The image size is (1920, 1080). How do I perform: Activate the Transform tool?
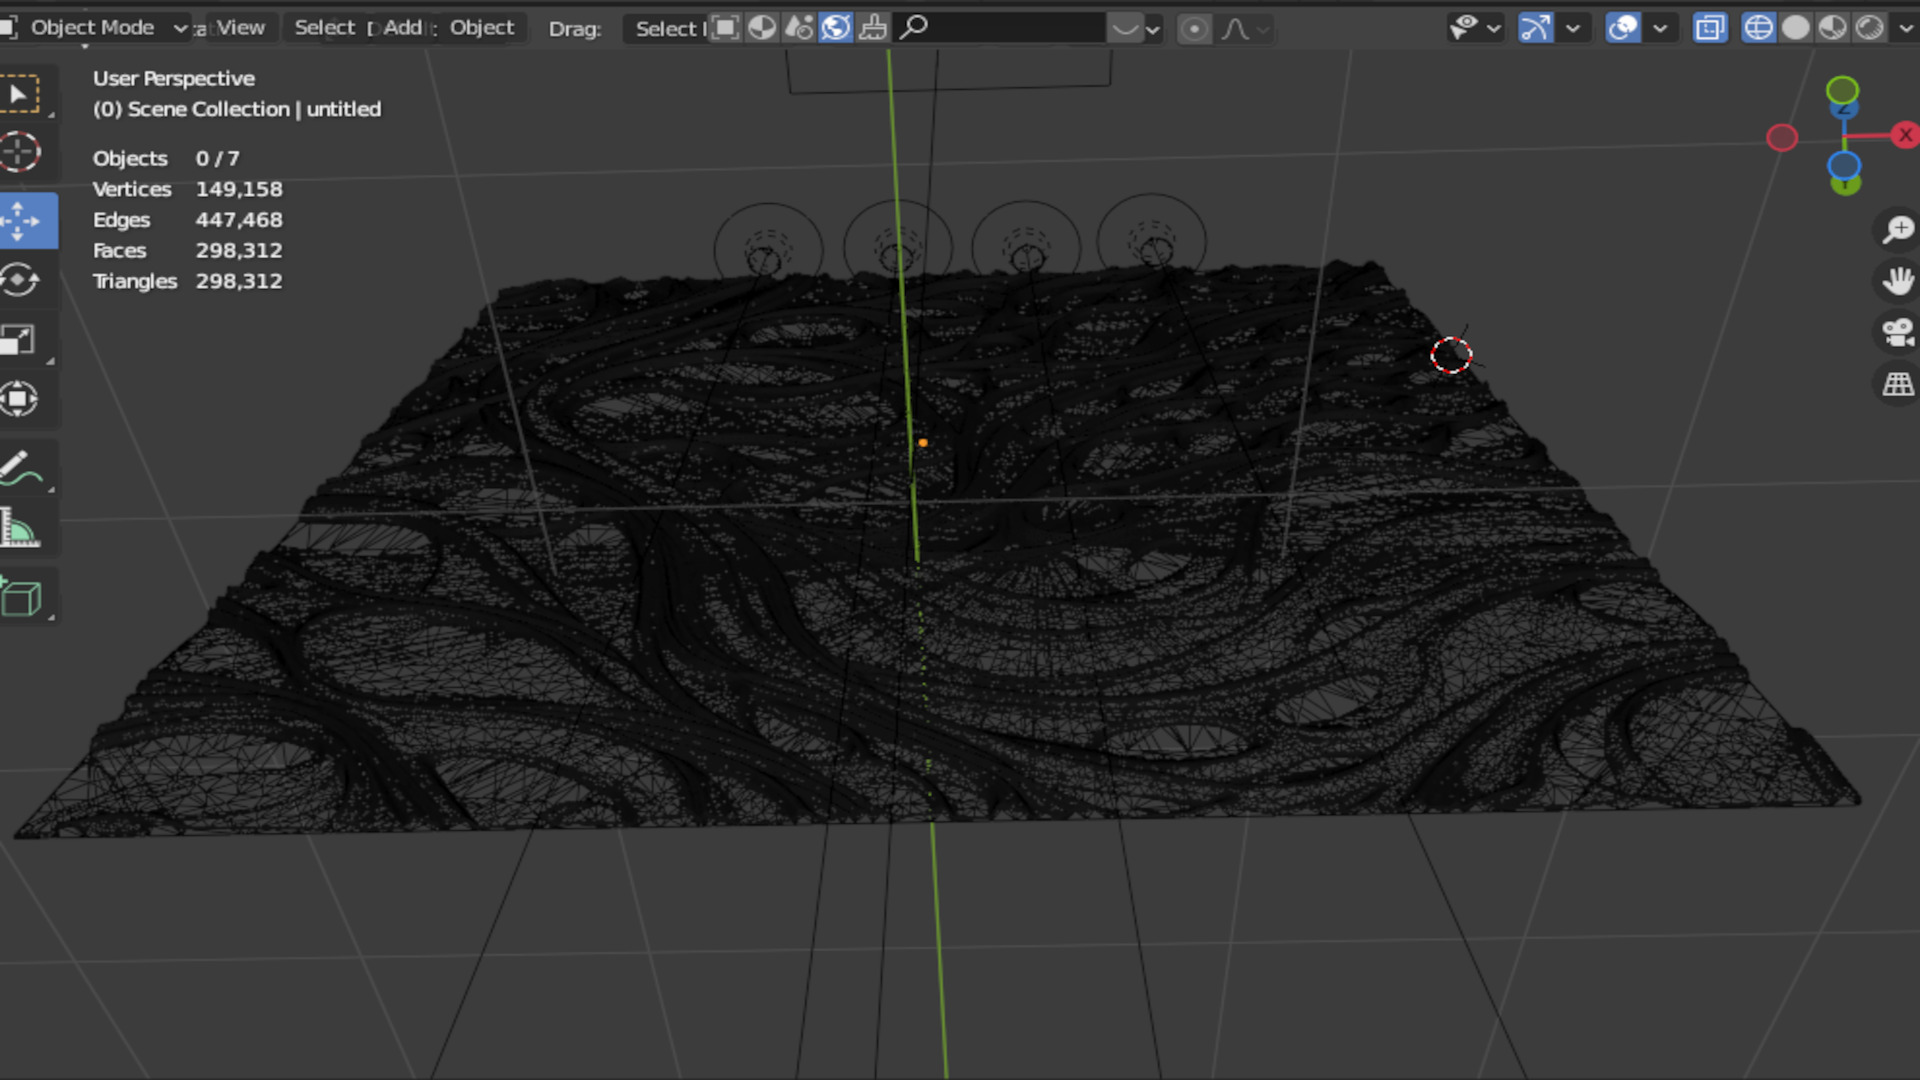(x=20, y=400)
